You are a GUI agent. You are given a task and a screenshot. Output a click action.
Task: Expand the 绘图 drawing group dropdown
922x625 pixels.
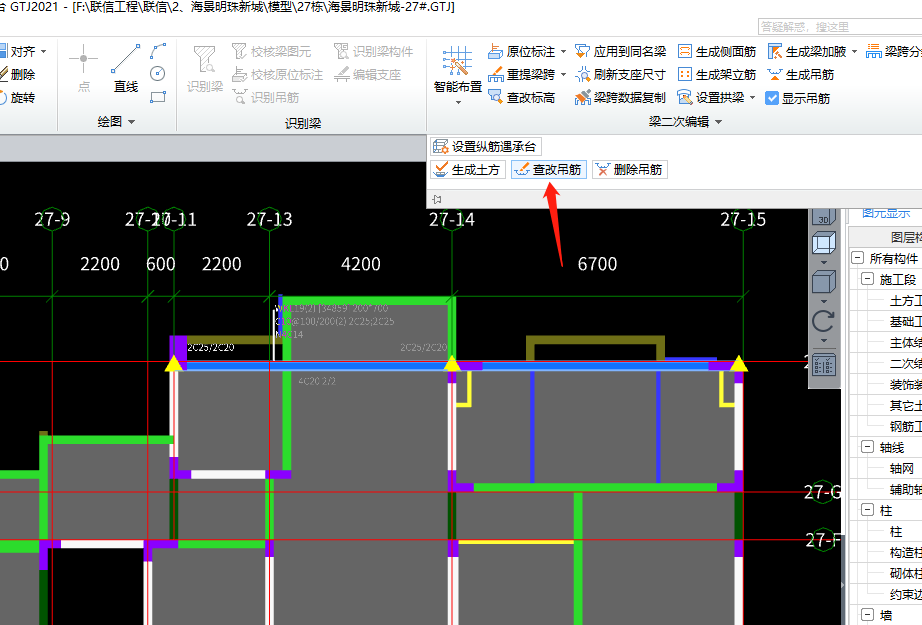coord(132,122)
